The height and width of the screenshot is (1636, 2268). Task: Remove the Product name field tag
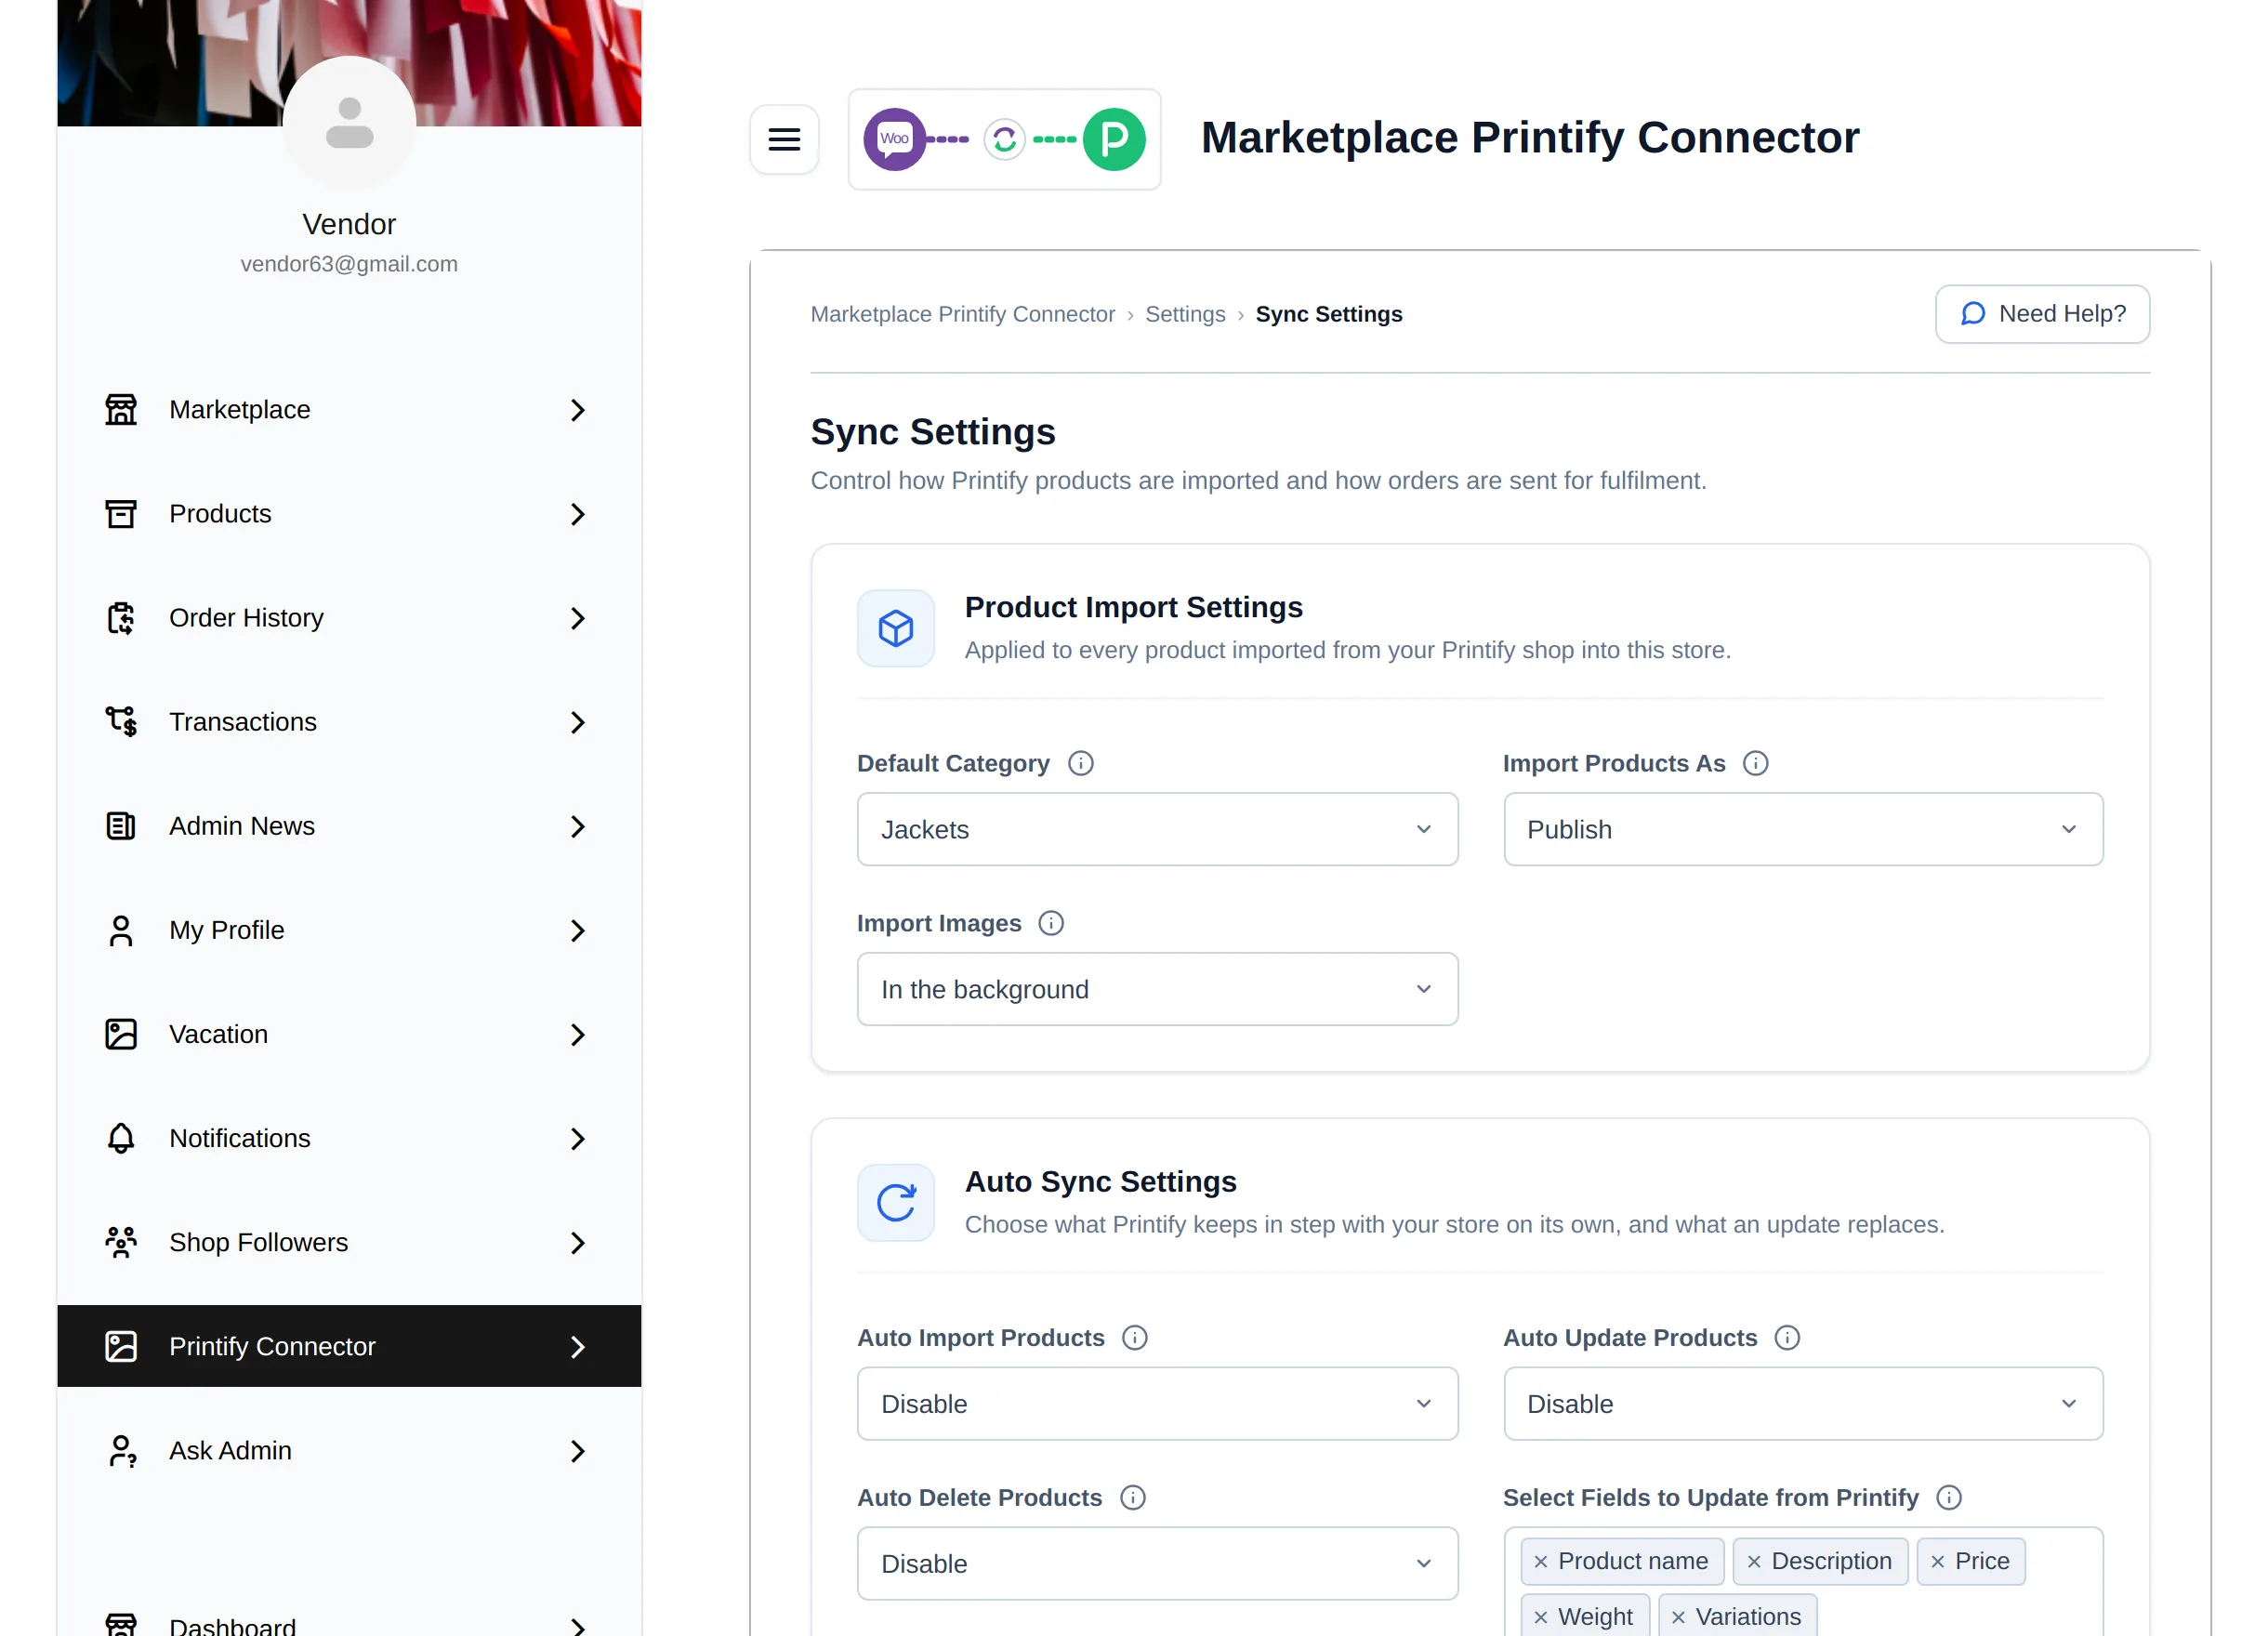[1541, 1562]
